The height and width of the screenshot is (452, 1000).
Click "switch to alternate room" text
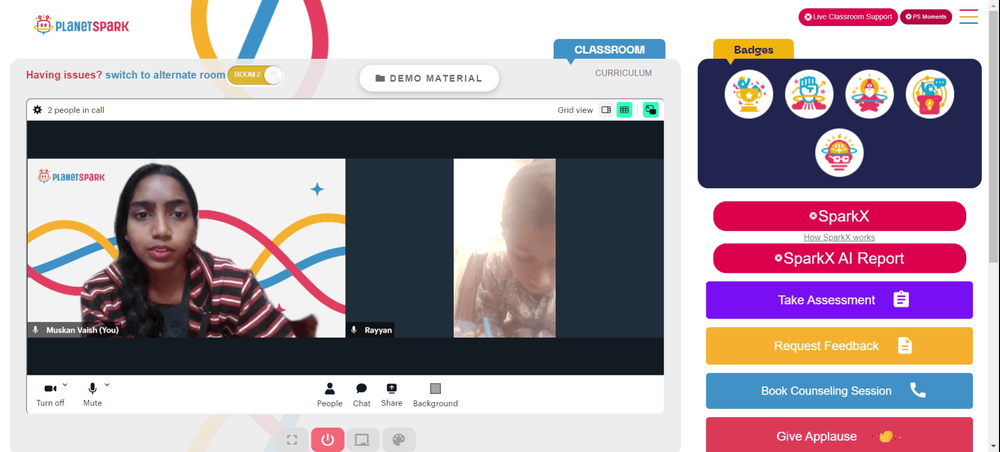[165, 75]
